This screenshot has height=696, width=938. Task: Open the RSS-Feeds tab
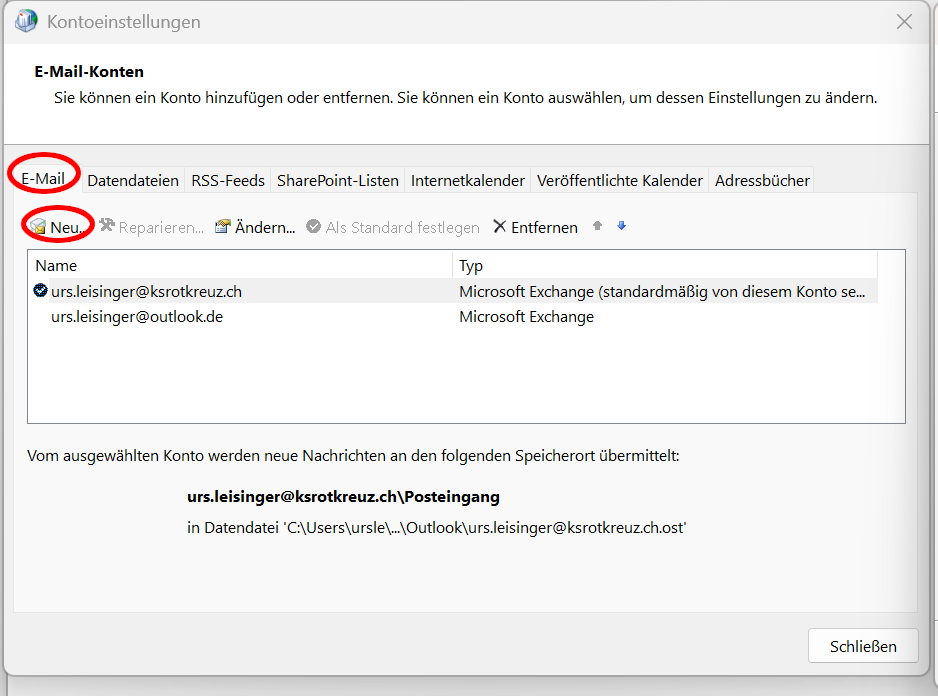tap(228, 180)
